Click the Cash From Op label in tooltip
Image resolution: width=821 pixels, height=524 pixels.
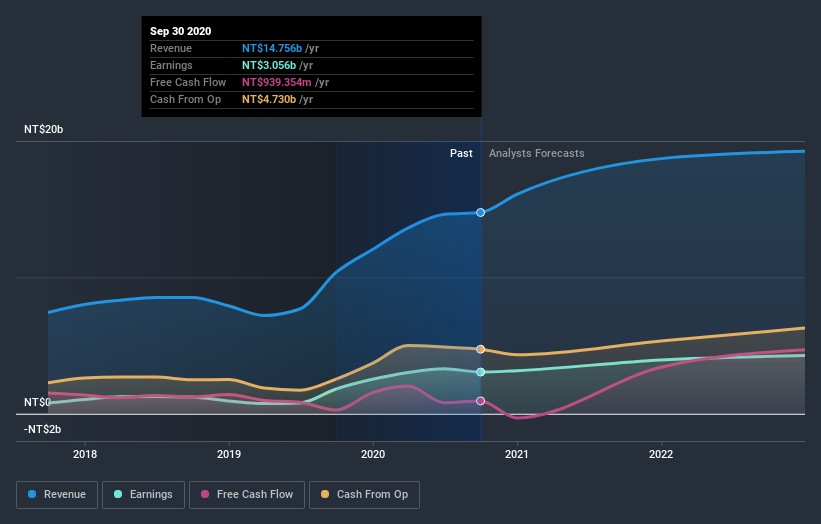coord(185,99)
